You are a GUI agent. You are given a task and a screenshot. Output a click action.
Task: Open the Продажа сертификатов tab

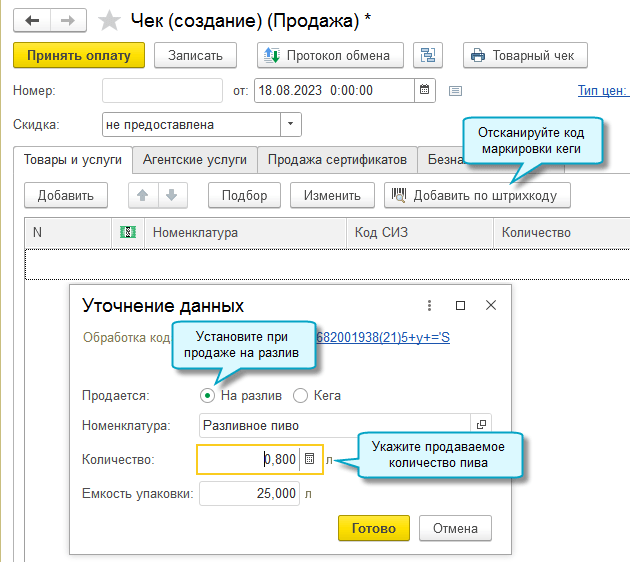(337, 159)
